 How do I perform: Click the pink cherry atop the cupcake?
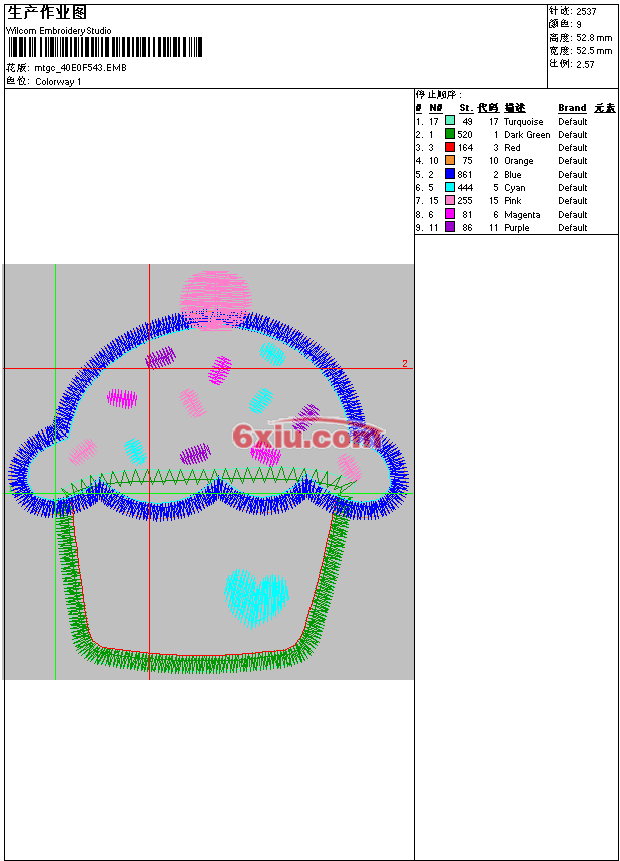[215, 300]
